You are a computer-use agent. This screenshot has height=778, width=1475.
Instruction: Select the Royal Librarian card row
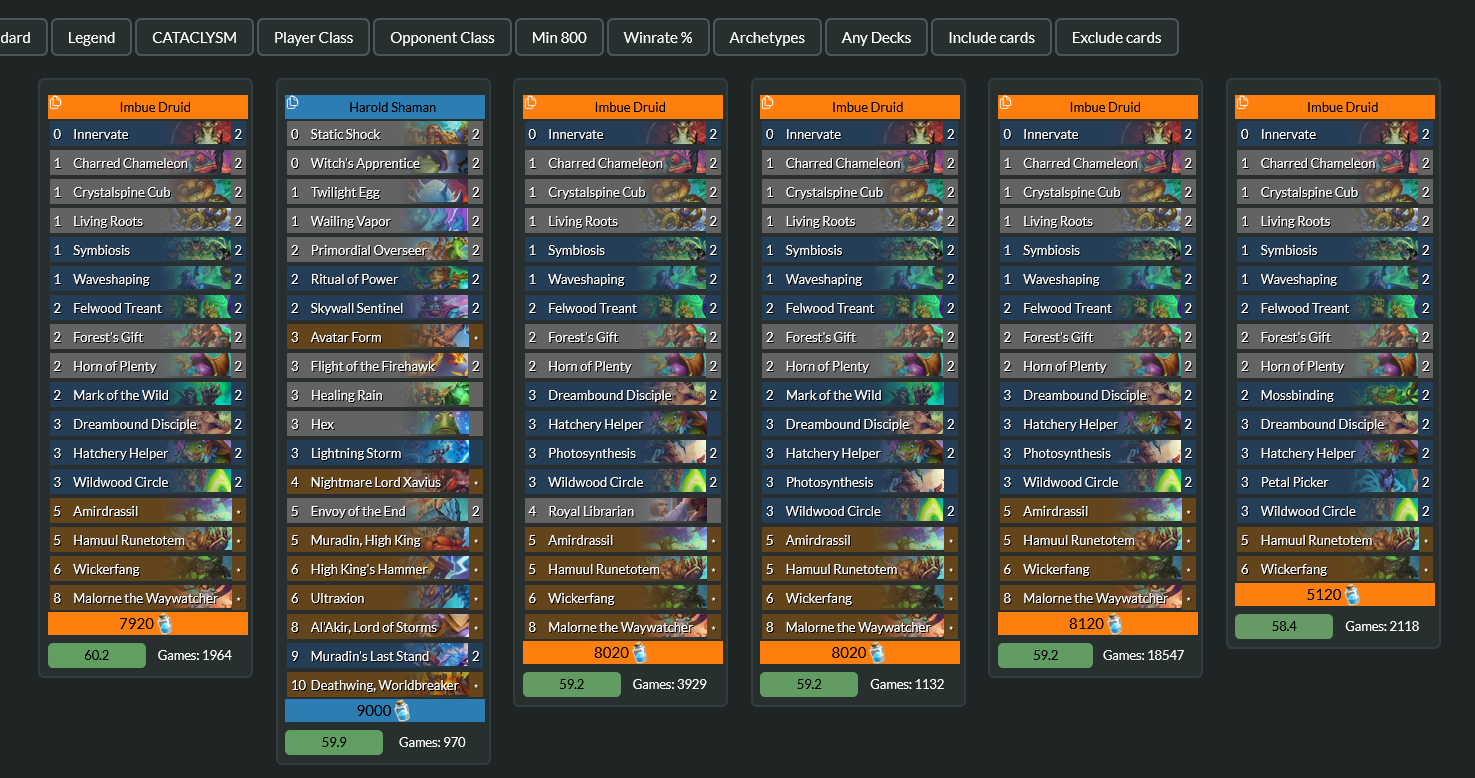[623, 511]
